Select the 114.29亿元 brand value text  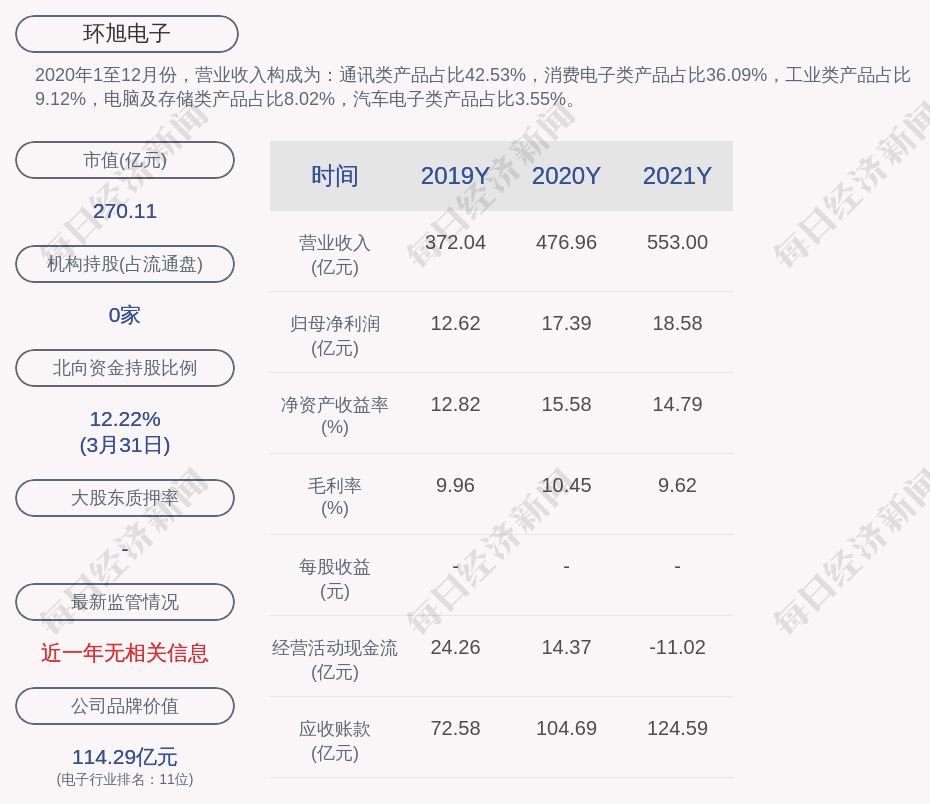pos(125,757)
